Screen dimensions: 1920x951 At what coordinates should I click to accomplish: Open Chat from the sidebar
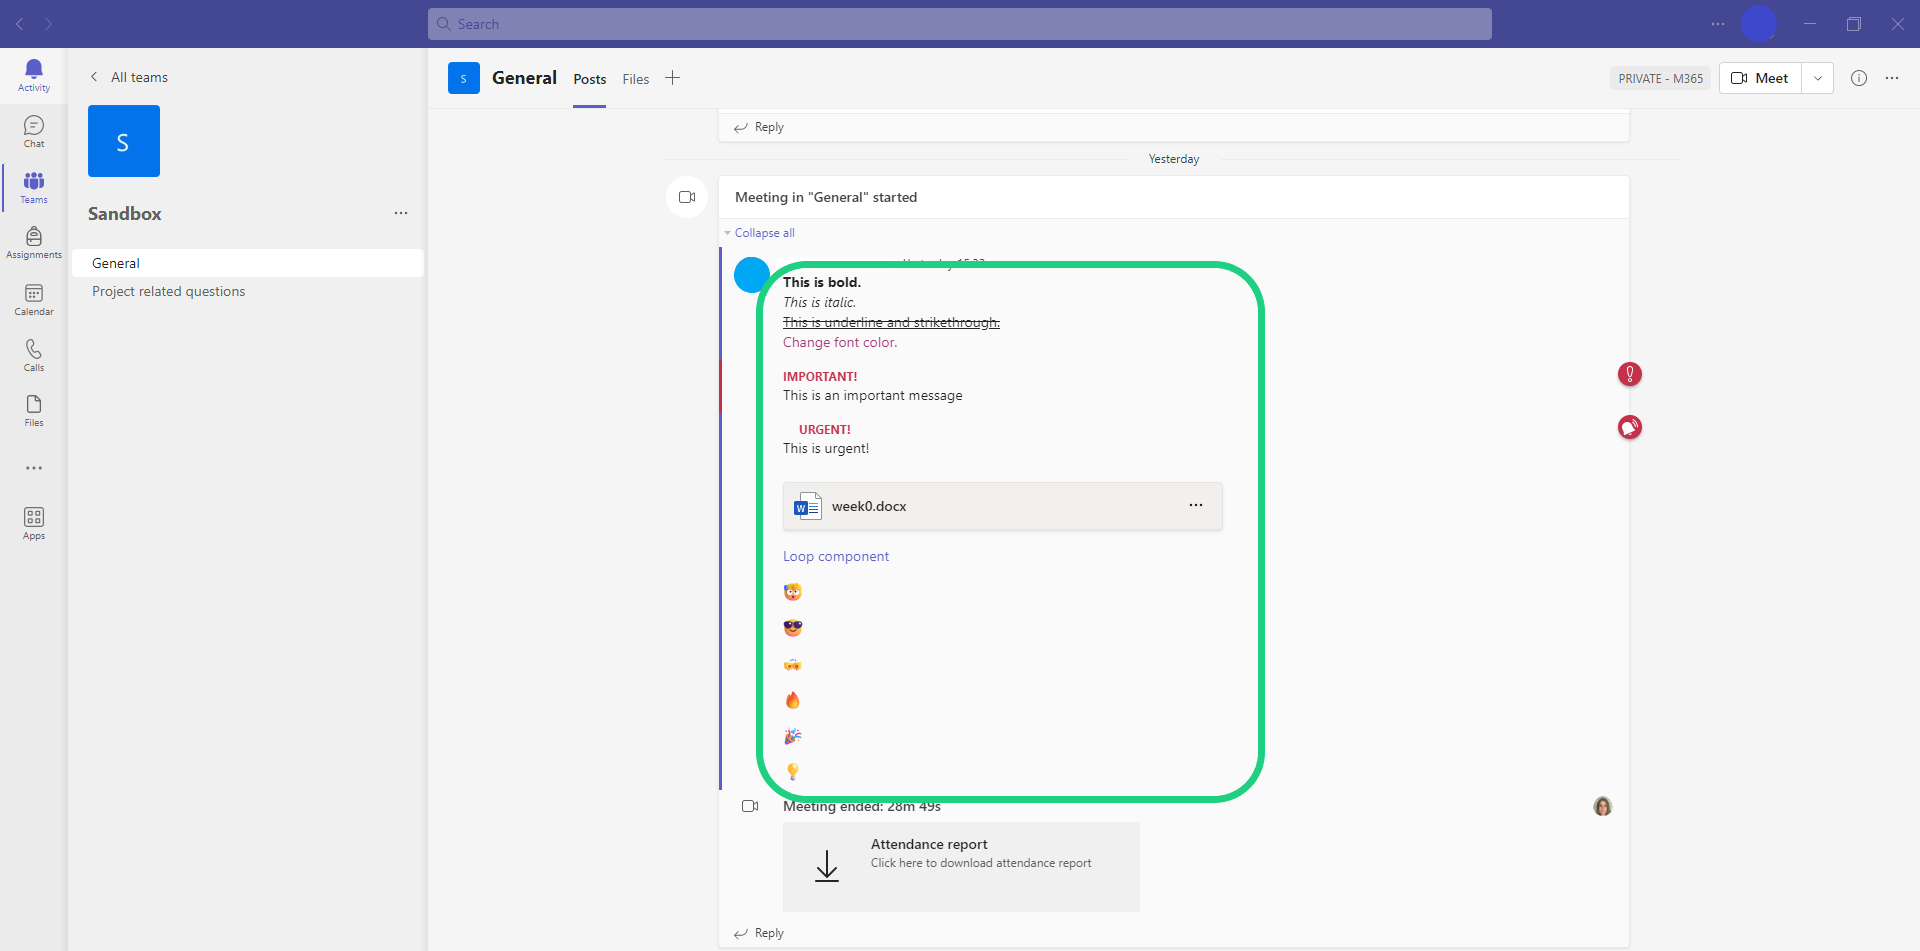click(x=34, y=130)
